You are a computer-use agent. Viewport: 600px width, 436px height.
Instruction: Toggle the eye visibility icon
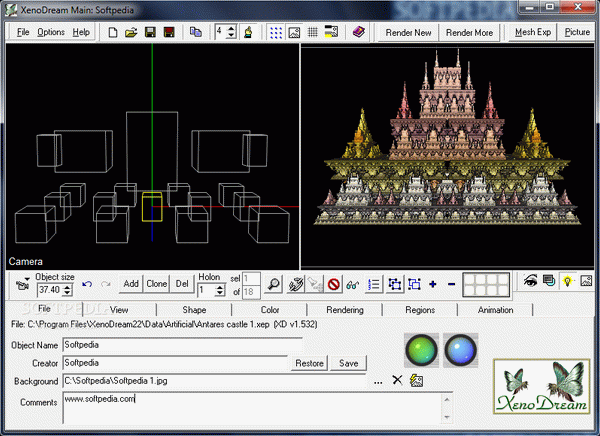coord(530,281)
